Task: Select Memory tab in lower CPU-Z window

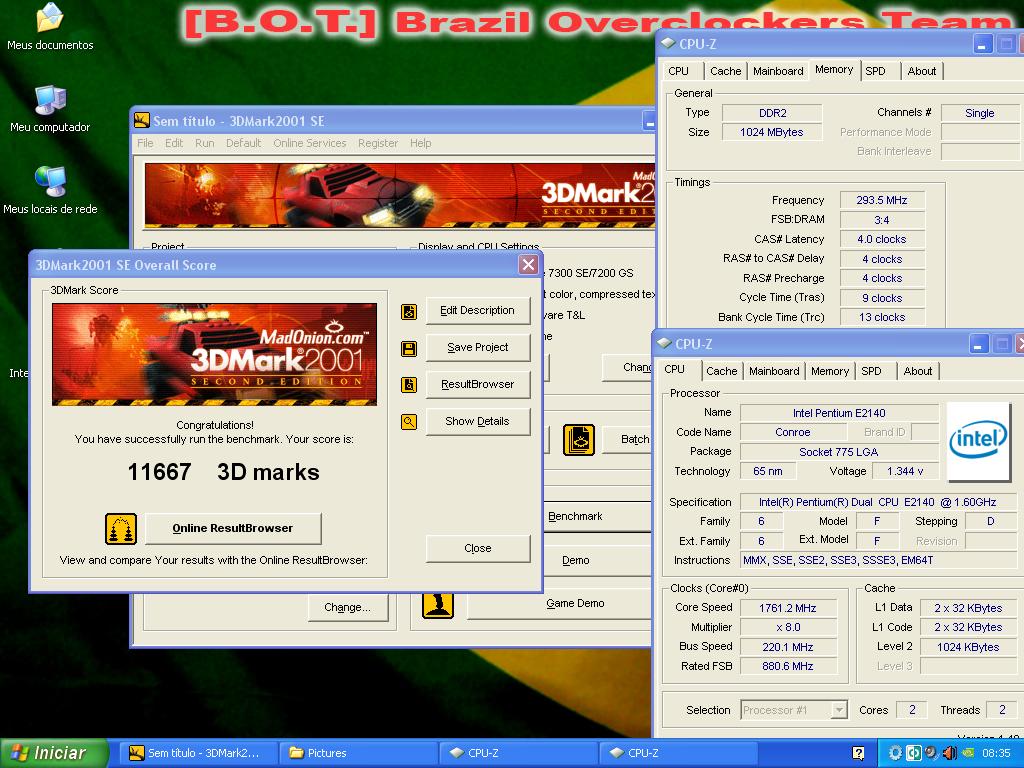Action: click(829, 371)
